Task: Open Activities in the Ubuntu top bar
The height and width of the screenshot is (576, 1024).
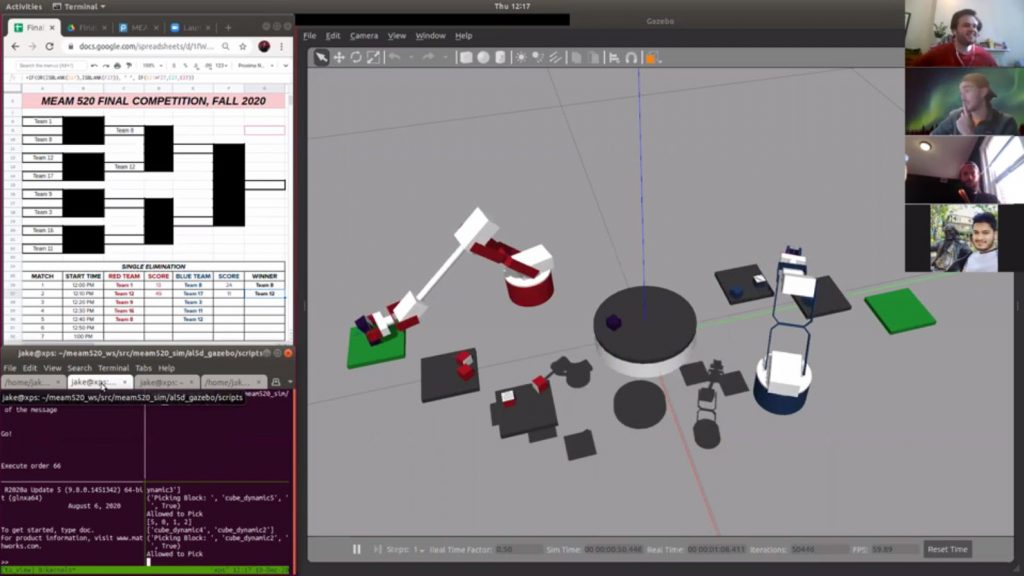Action: click(x=24, y=5)
